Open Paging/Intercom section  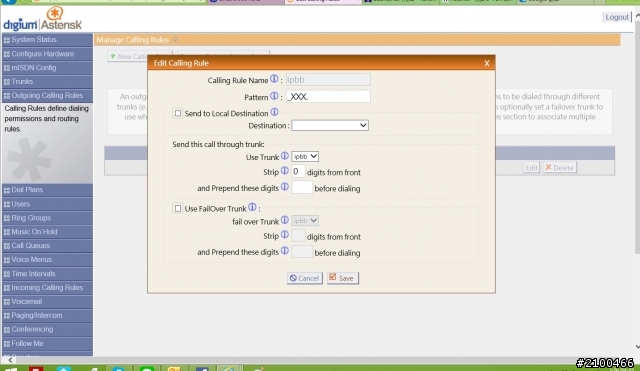(x=47, y=315)
